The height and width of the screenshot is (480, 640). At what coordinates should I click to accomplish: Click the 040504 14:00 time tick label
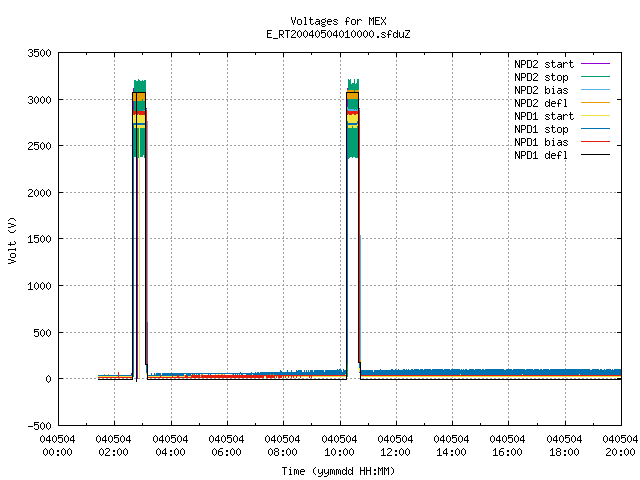tap(451, 446)
